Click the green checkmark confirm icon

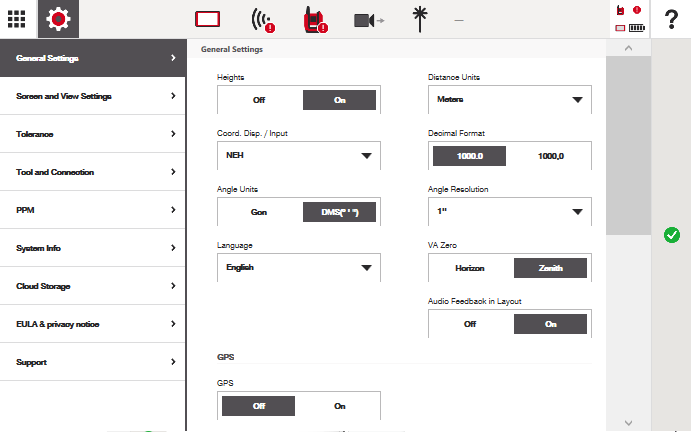[x=672, y=235]
